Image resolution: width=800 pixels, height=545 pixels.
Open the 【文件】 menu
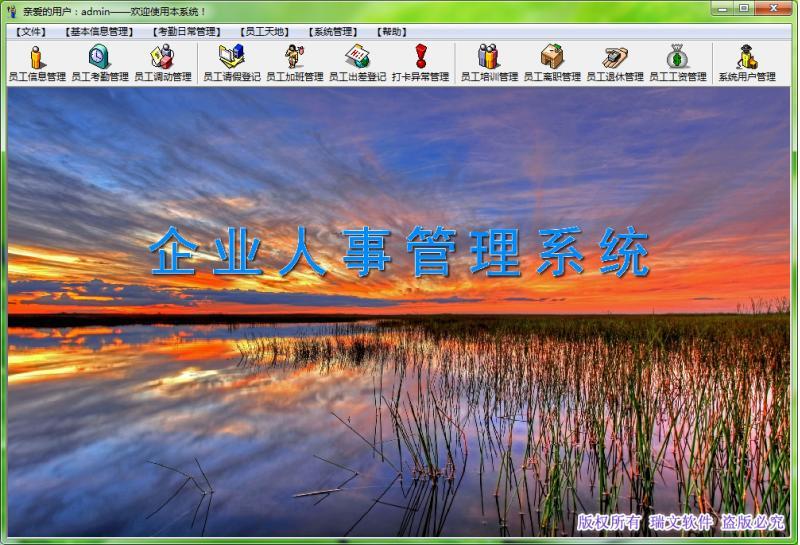31,32
